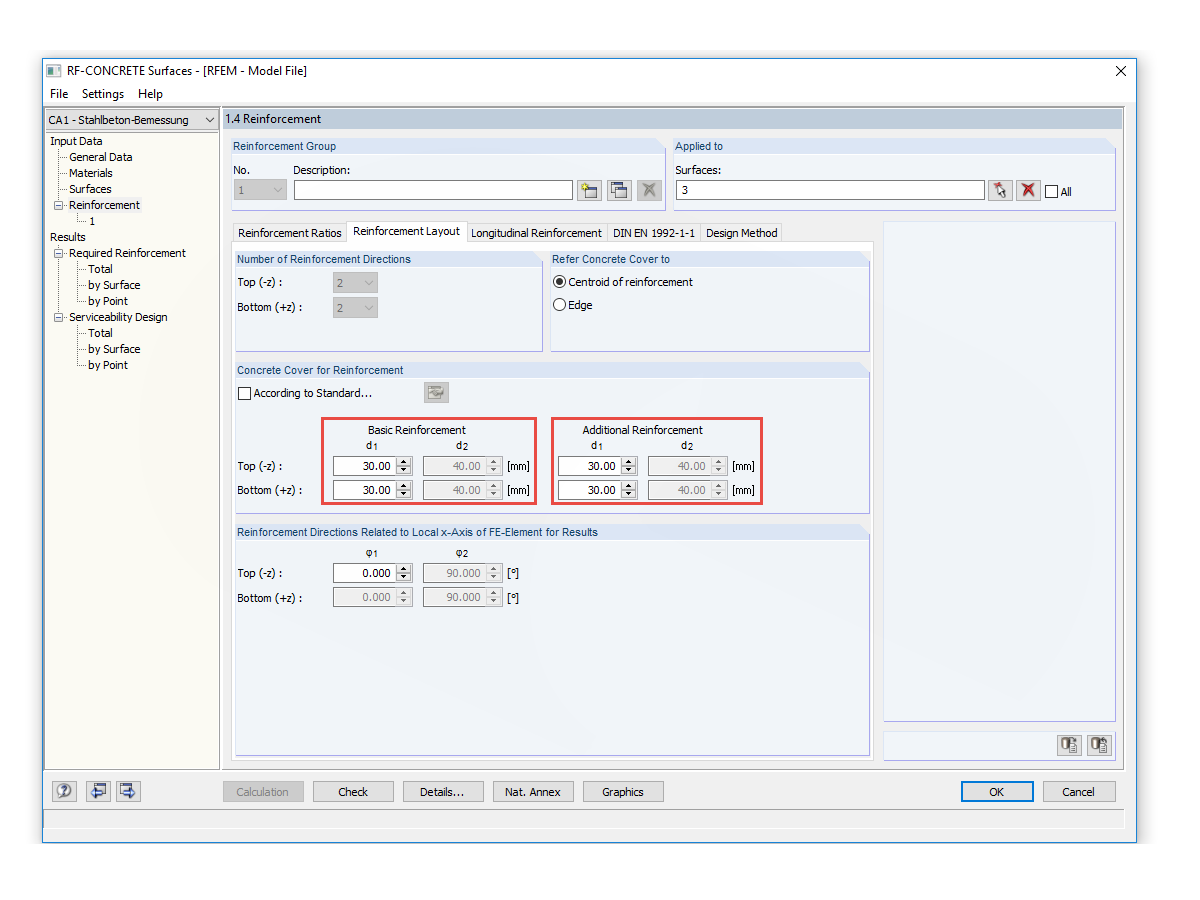Click the Top (-z) φ1 spinner arrows
Screen dimensions: 1200x900
pos(404,573)
